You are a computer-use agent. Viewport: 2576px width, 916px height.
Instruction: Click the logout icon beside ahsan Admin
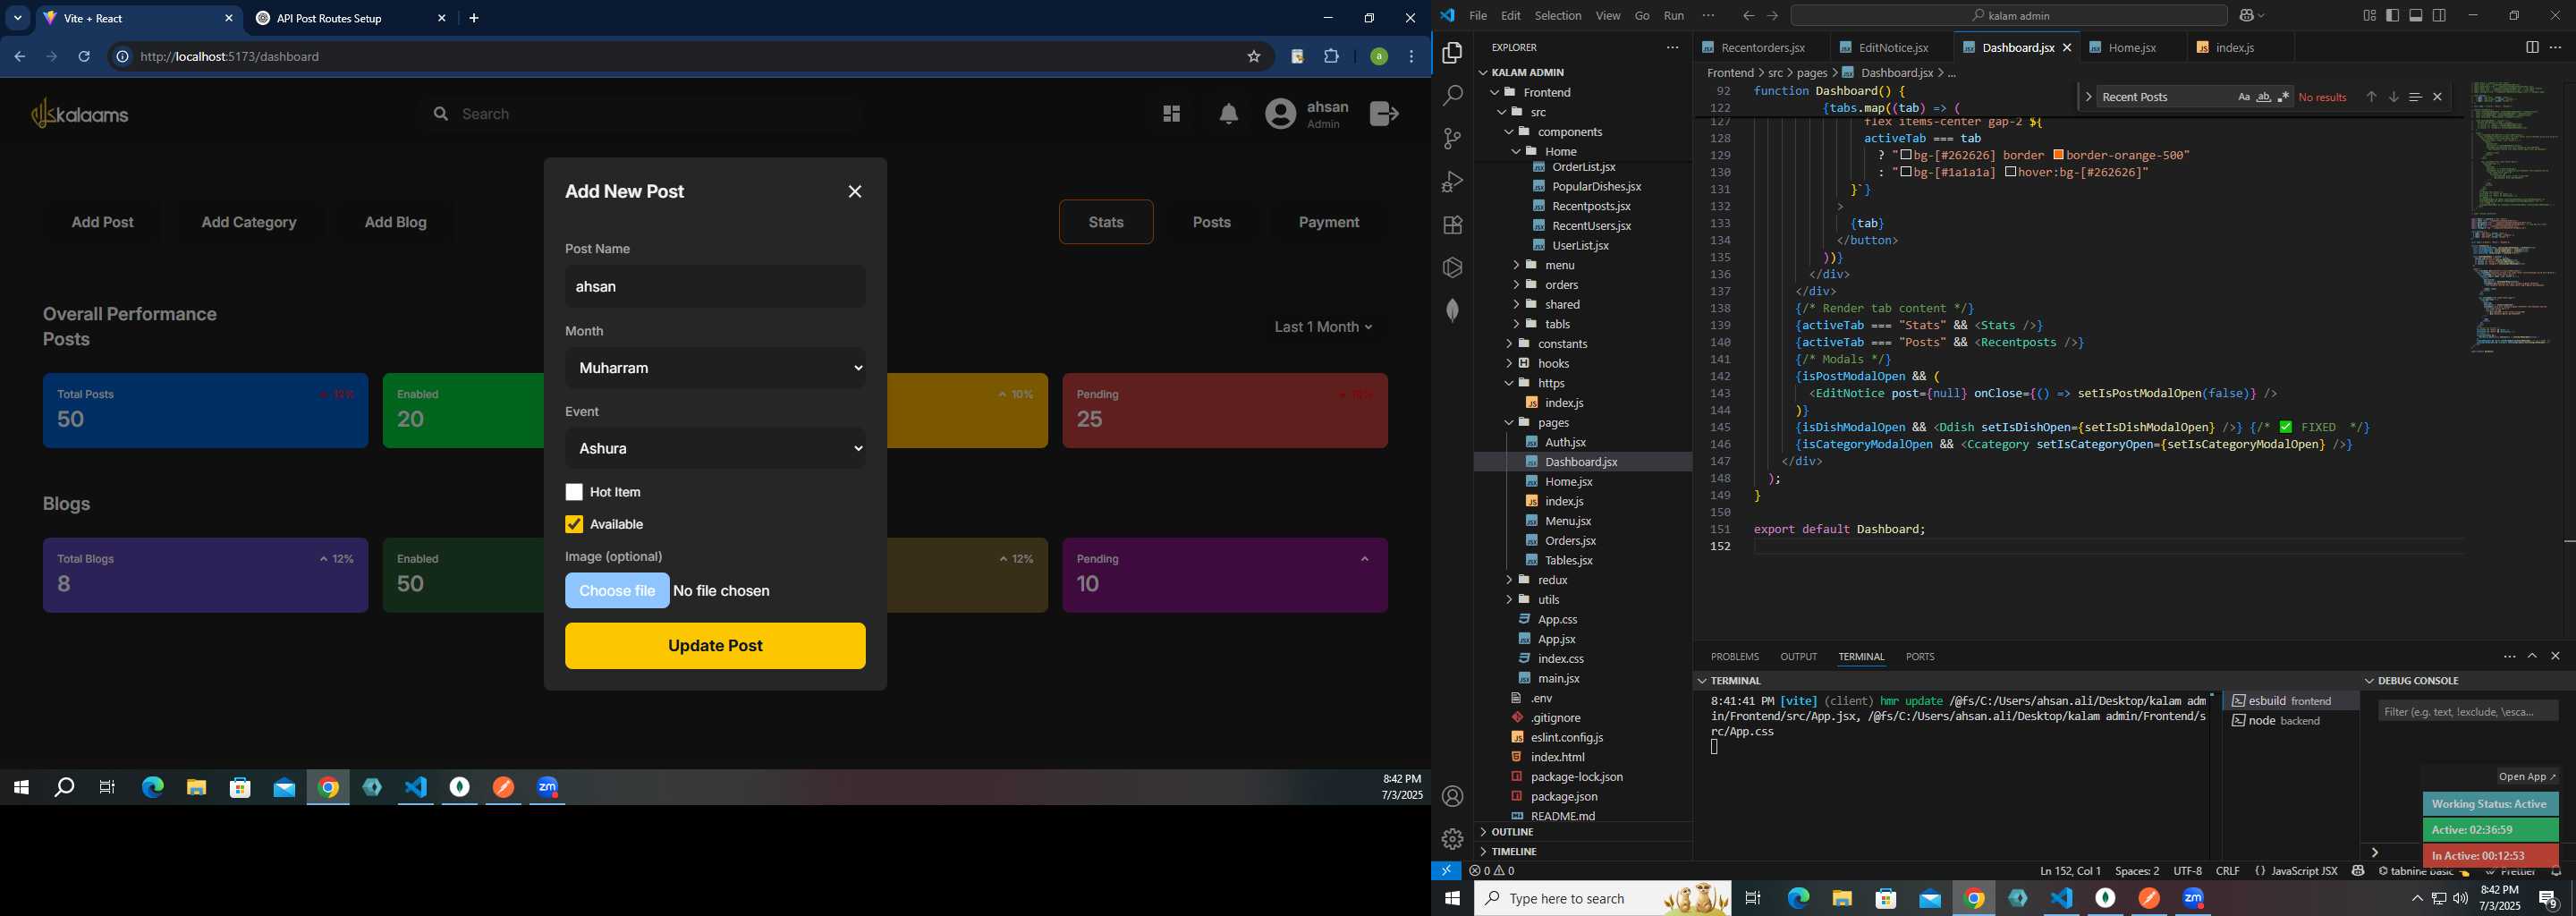coord(1384,114)
